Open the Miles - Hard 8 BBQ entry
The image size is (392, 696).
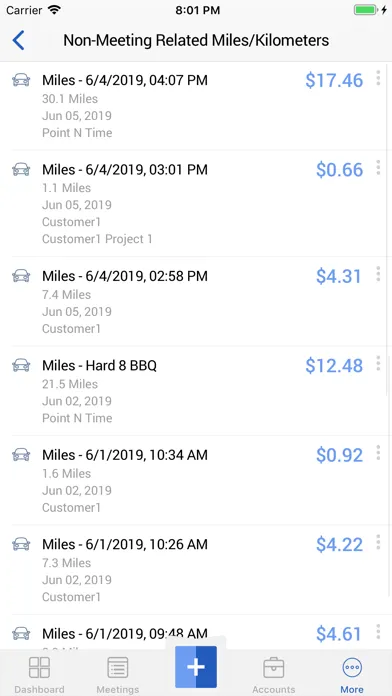[196, 391]
